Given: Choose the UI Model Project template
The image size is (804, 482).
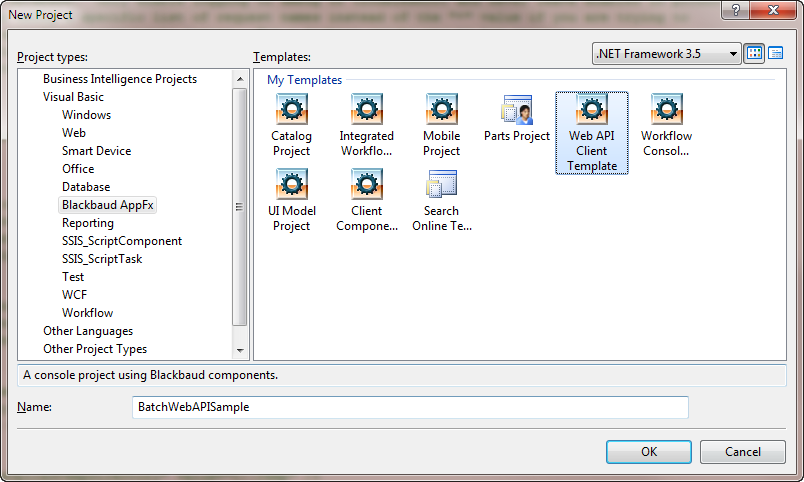Looking at the screenshot, I should tap(291, 185).
